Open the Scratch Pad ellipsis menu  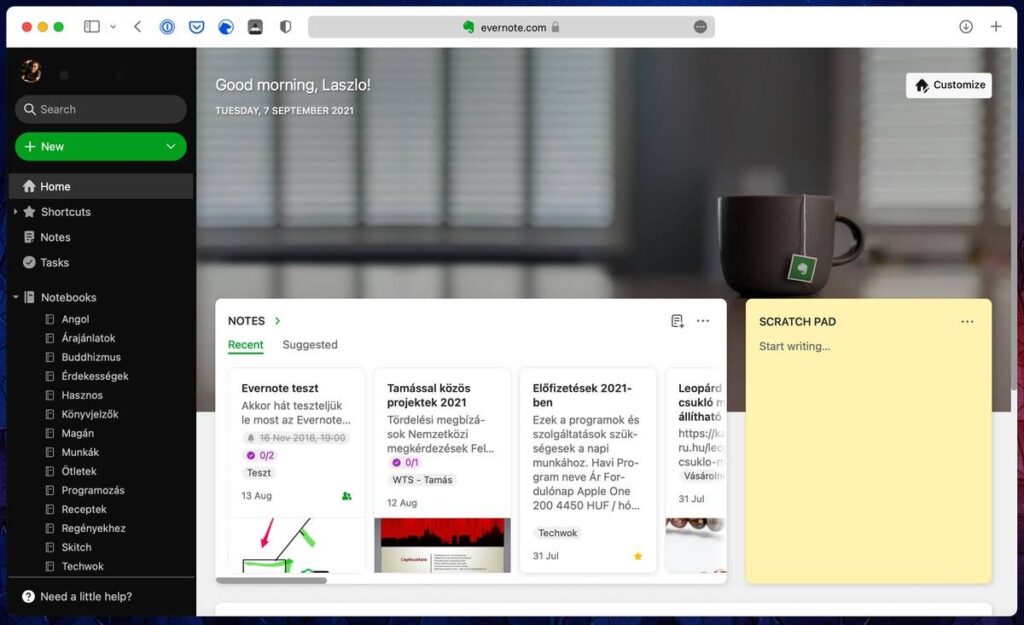(x=967, y=321)
